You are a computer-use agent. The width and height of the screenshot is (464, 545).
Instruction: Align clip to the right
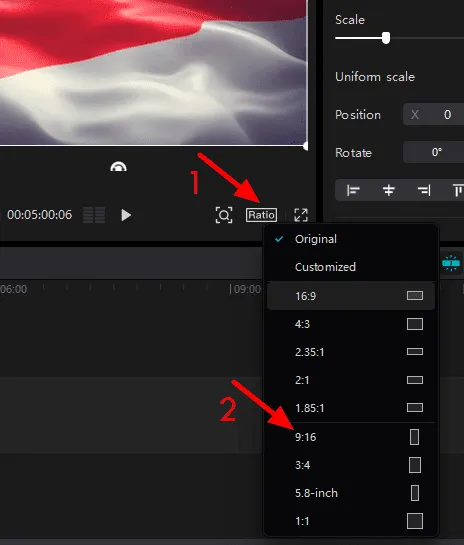click(x=424, y=190)
